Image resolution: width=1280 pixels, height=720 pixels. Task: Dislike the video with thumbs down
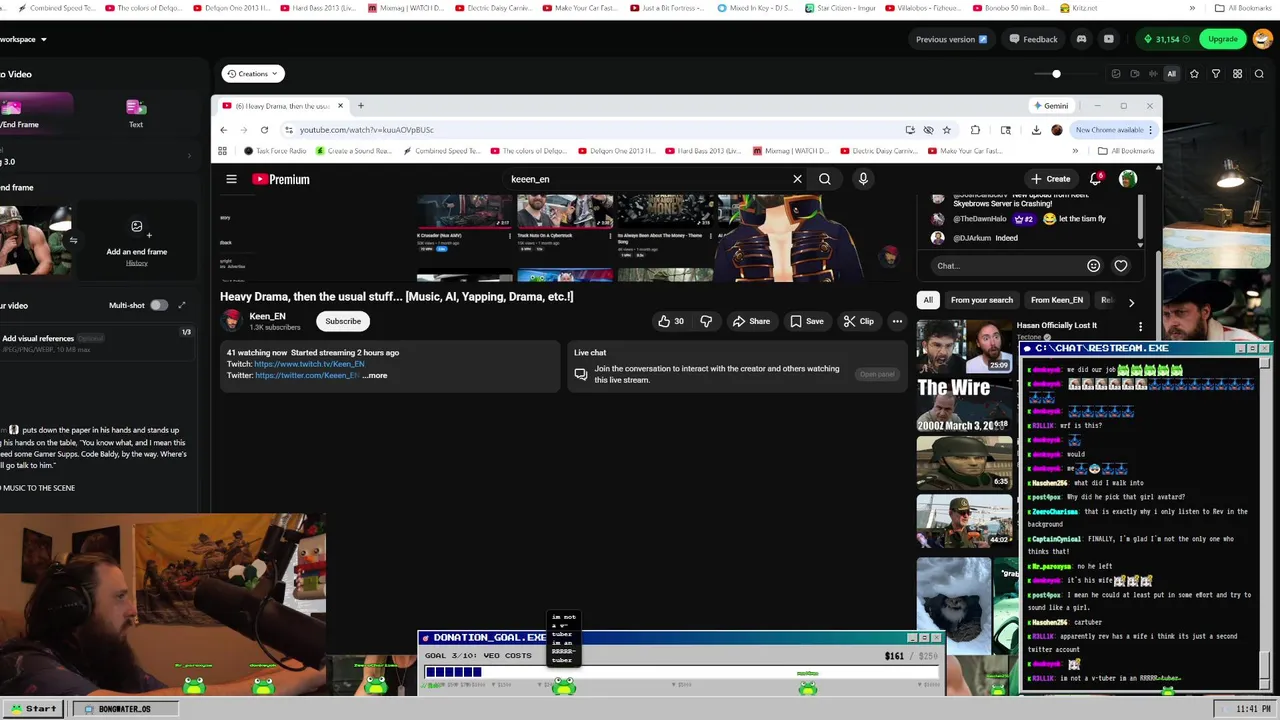pos(706,321)
